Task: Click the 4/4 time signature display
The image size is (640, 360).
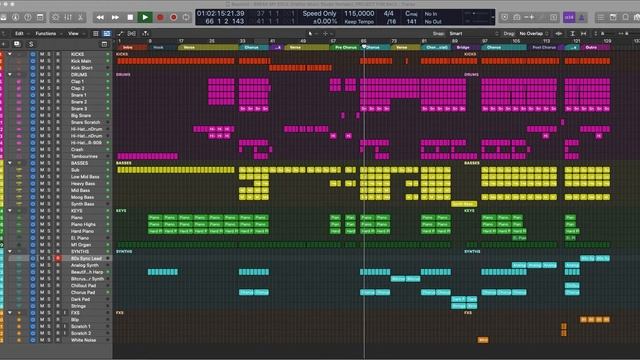Action: point(389,14)
